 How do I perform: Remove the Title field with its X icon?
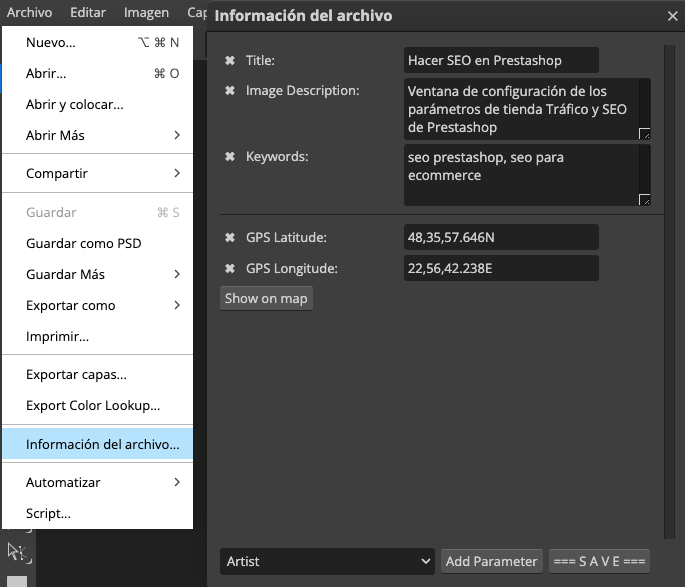click(230, 60)
